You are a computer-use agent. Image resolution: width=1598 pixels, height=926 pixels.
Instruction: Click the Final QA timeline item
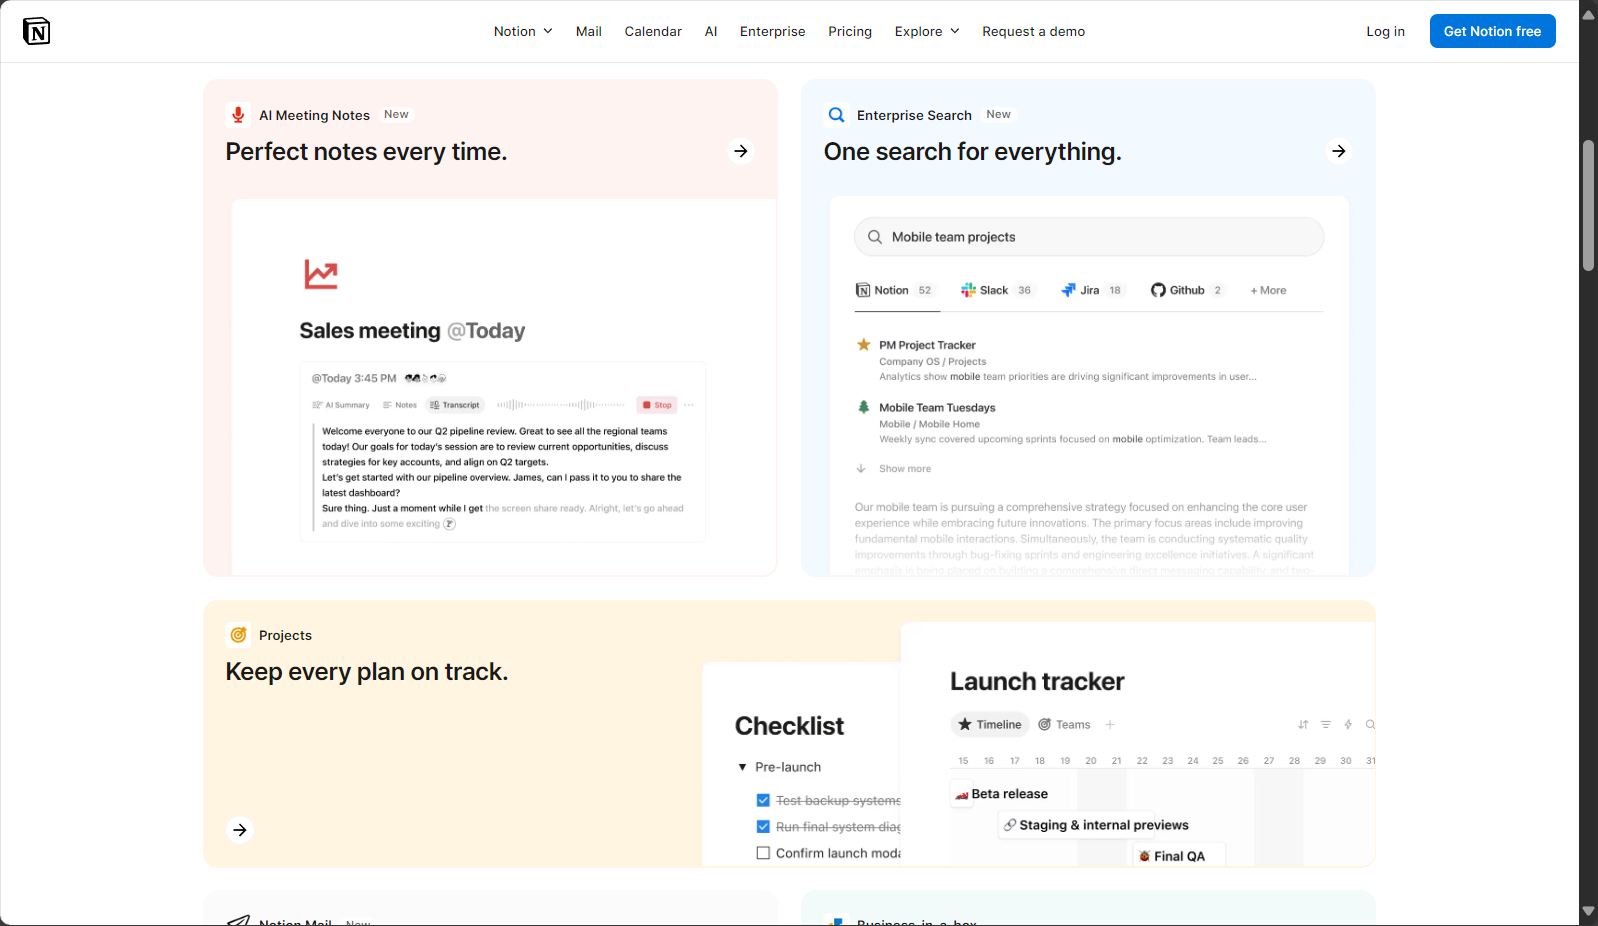[1180, 856]
